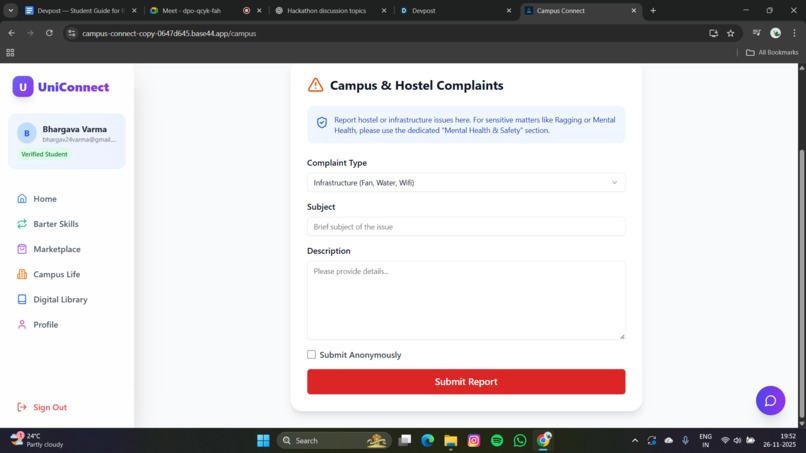Open a new browser tab
Screen dimensions: 806x453
pos(653,10)
